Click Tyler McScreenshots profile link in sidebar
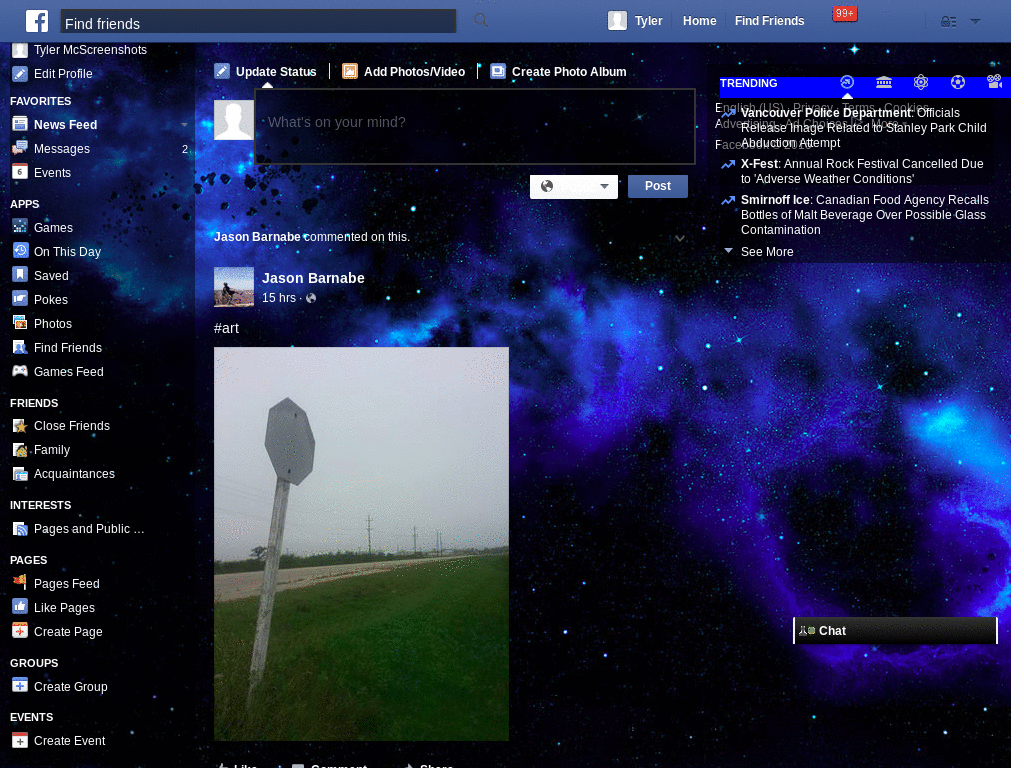This screenshot has width=1024, height=768. click(90, 50)
